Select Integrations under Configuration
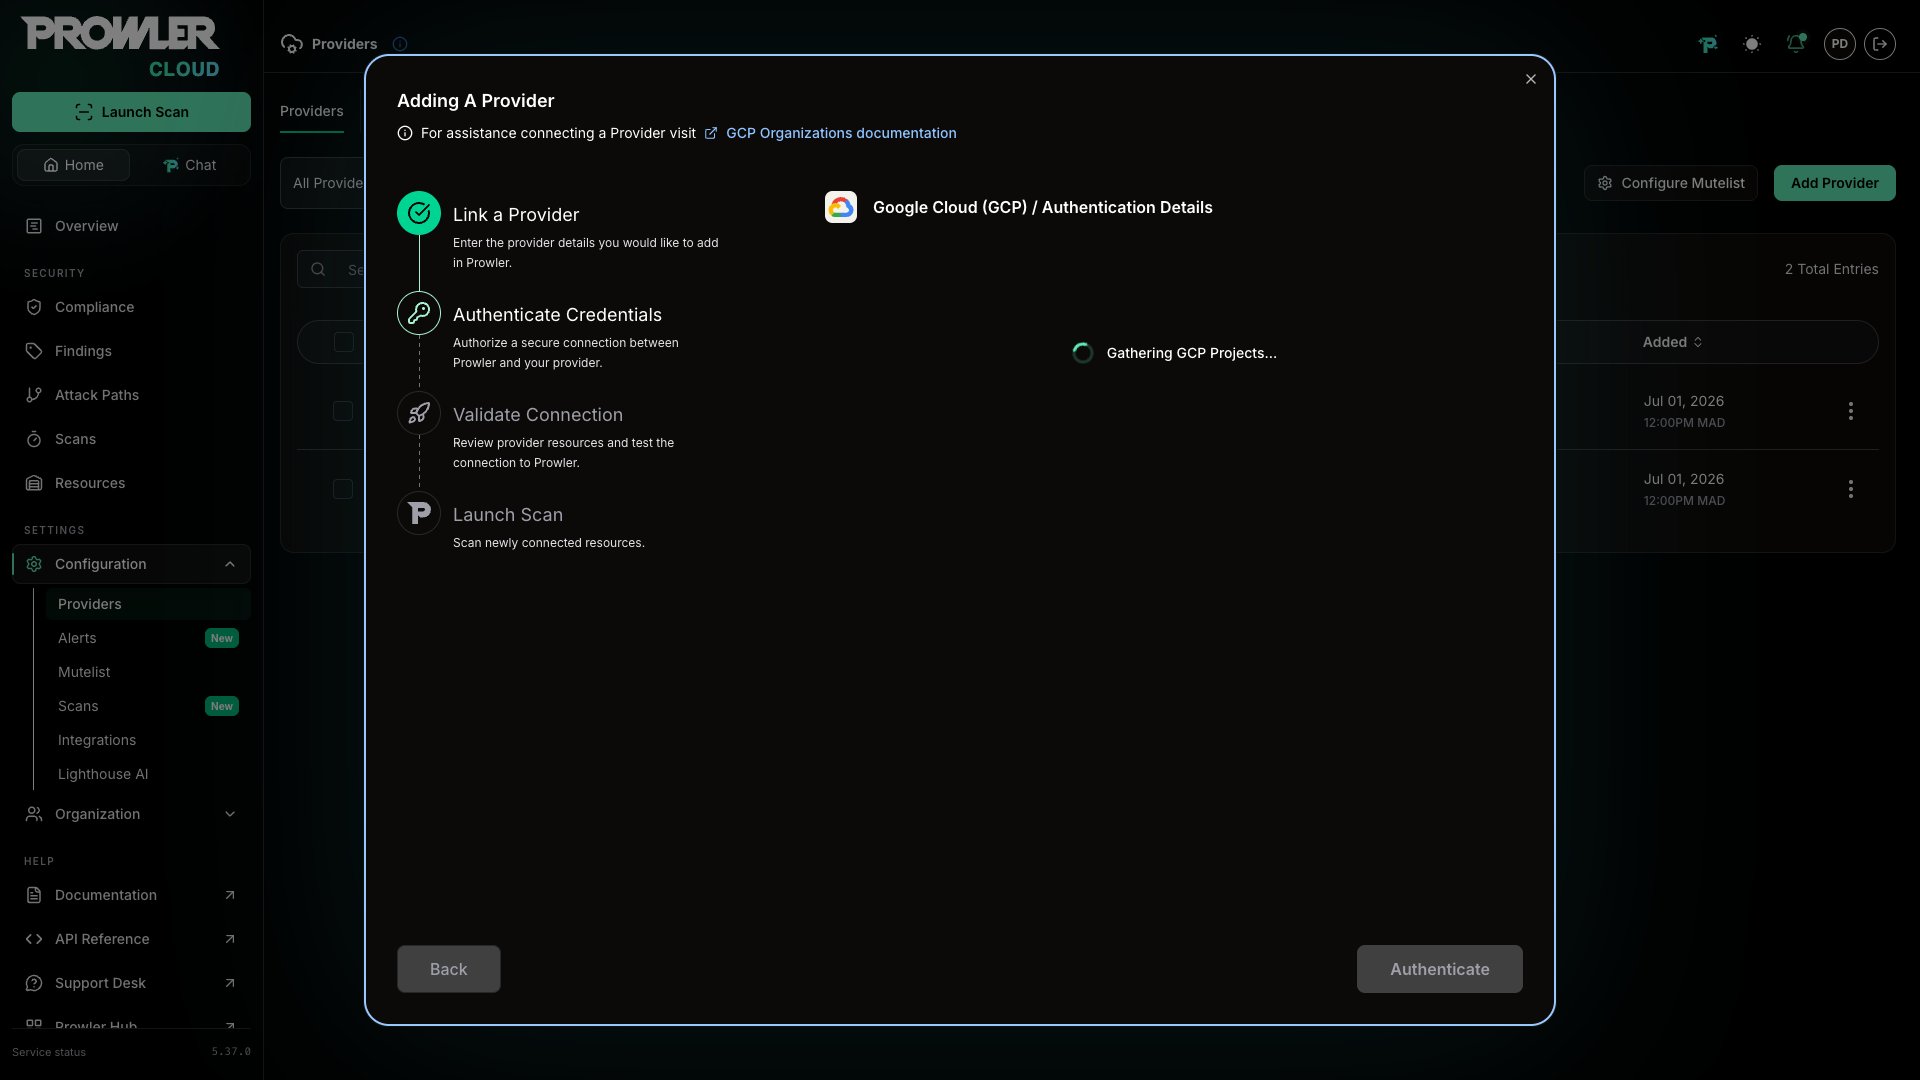This screenshot has width=1920, height=1080. click(148, 740)
